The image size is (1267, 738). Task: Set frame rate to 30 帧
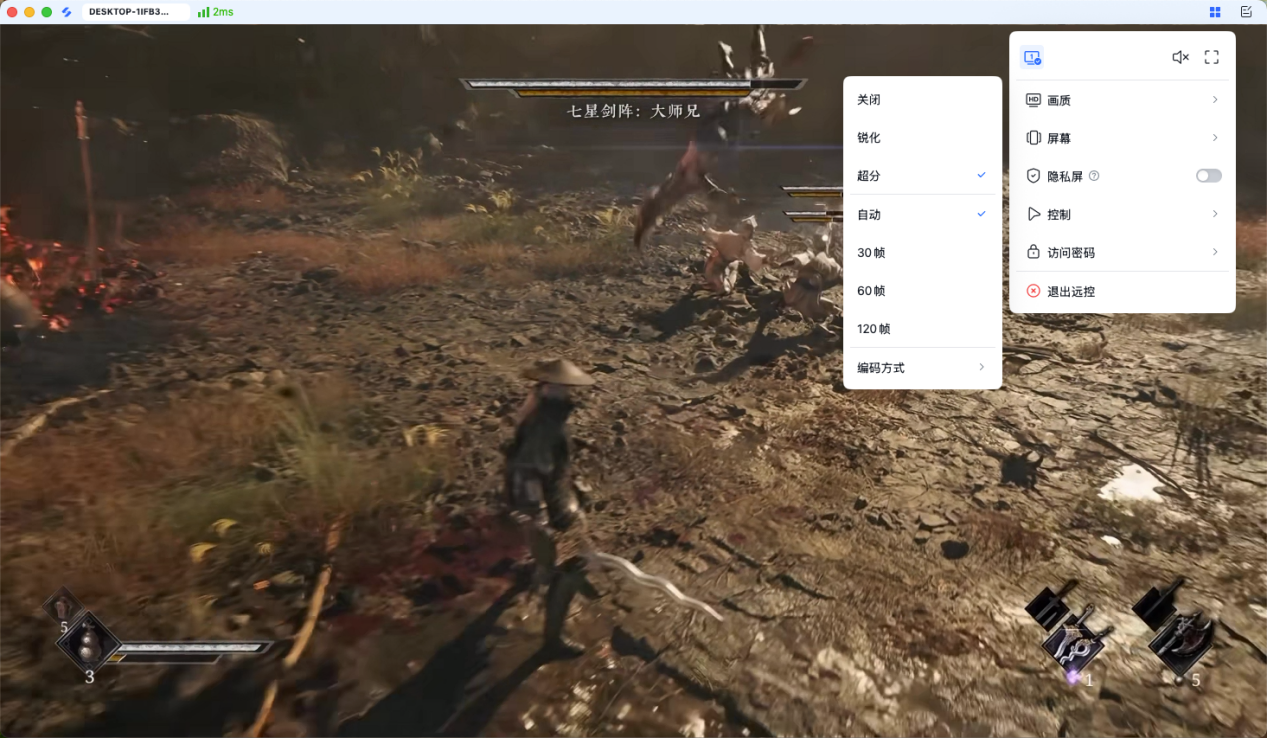point(922,253)
